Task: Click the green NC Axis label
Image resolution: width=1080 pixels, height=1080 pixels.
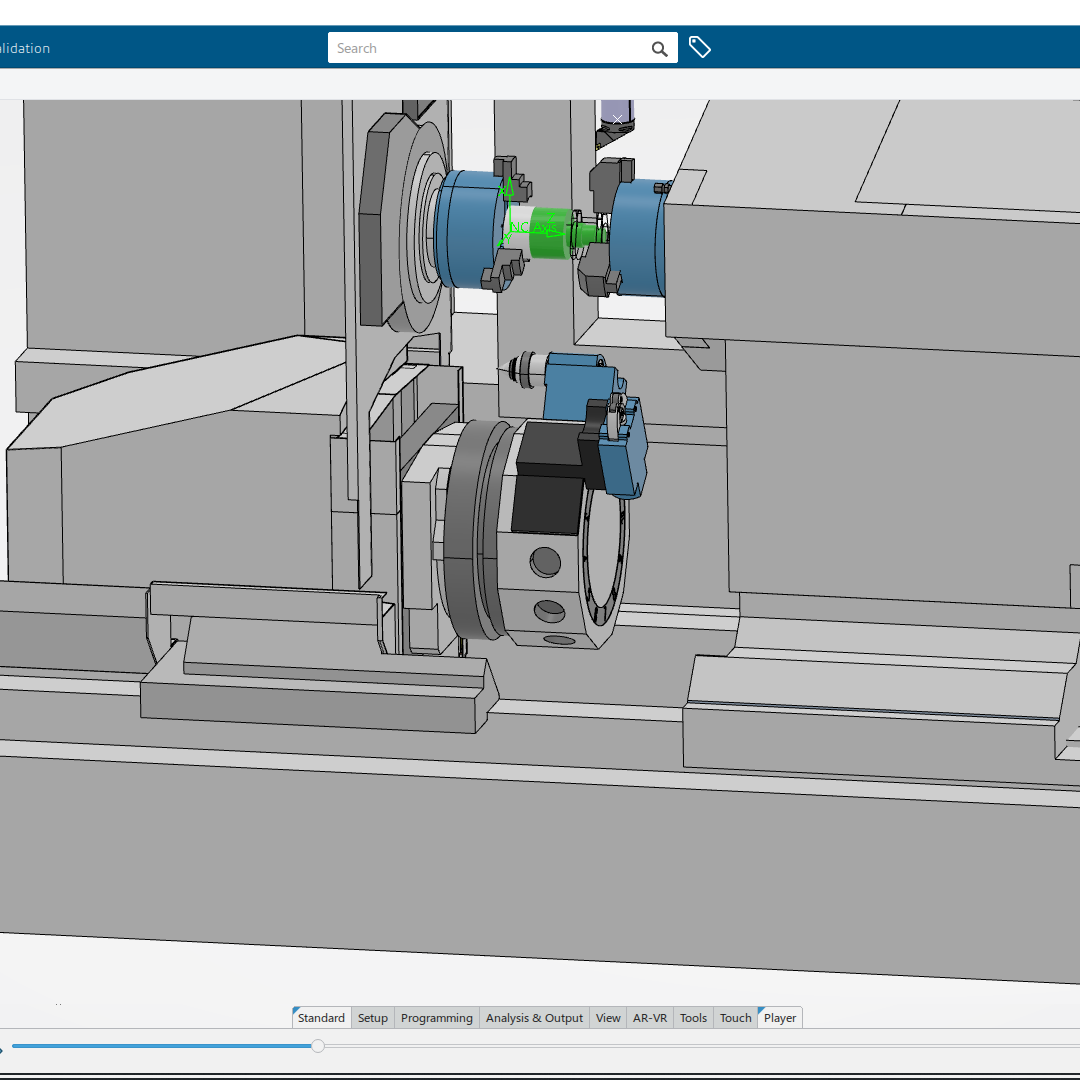Action: tap(533, 228)
